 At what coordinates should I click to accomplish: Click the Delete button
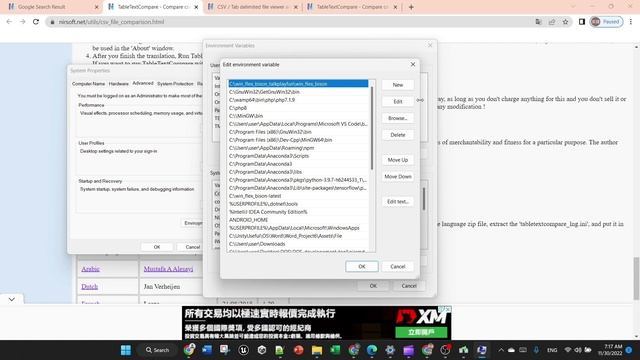pyautogui.click(x=398, y=135)
